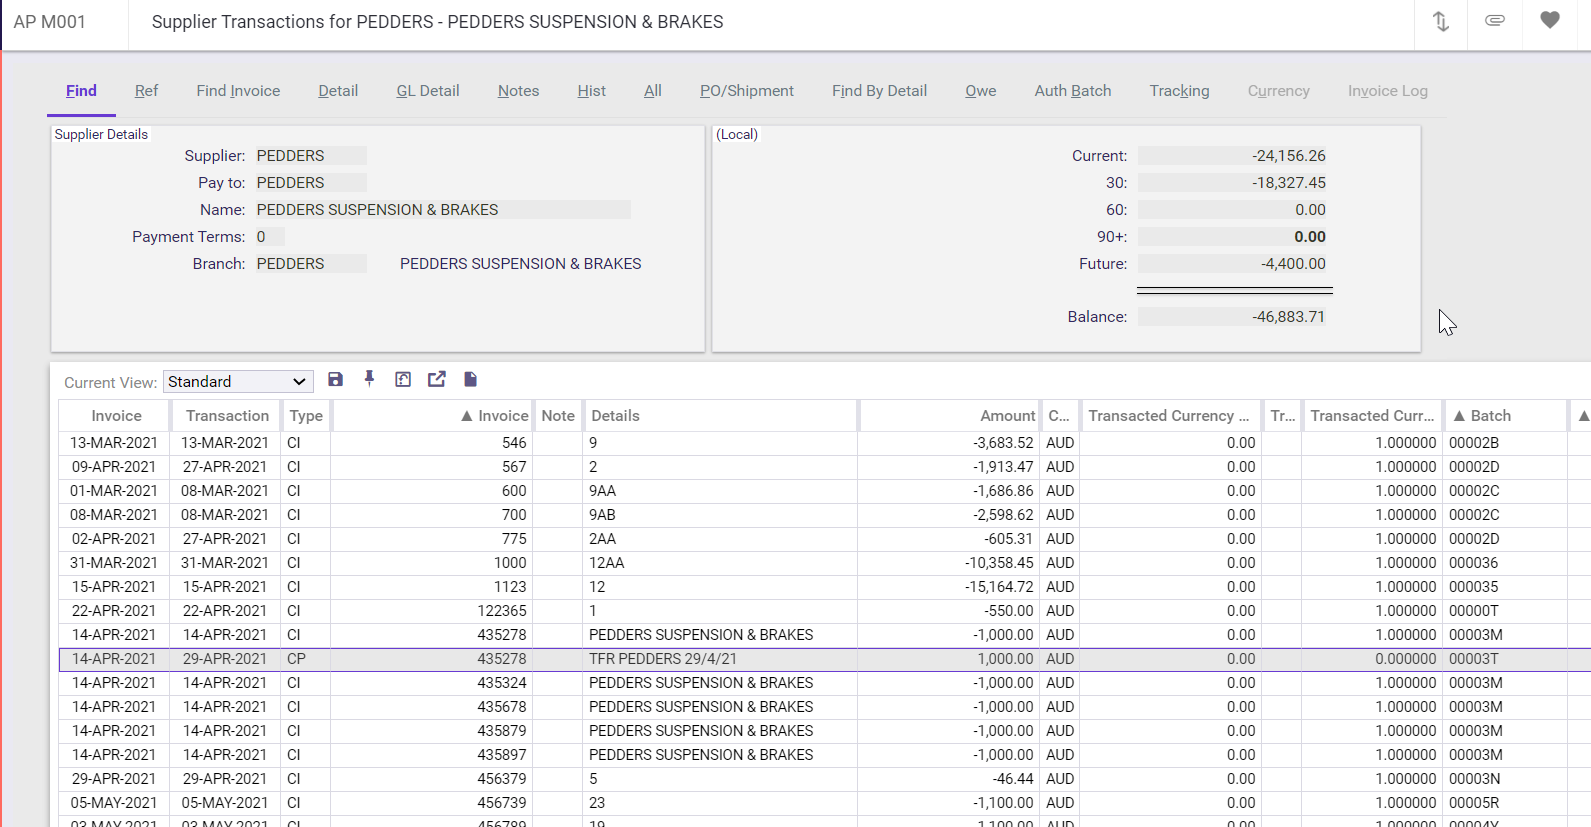
Task: Select the Notes tab
Action: click(518, 91)
